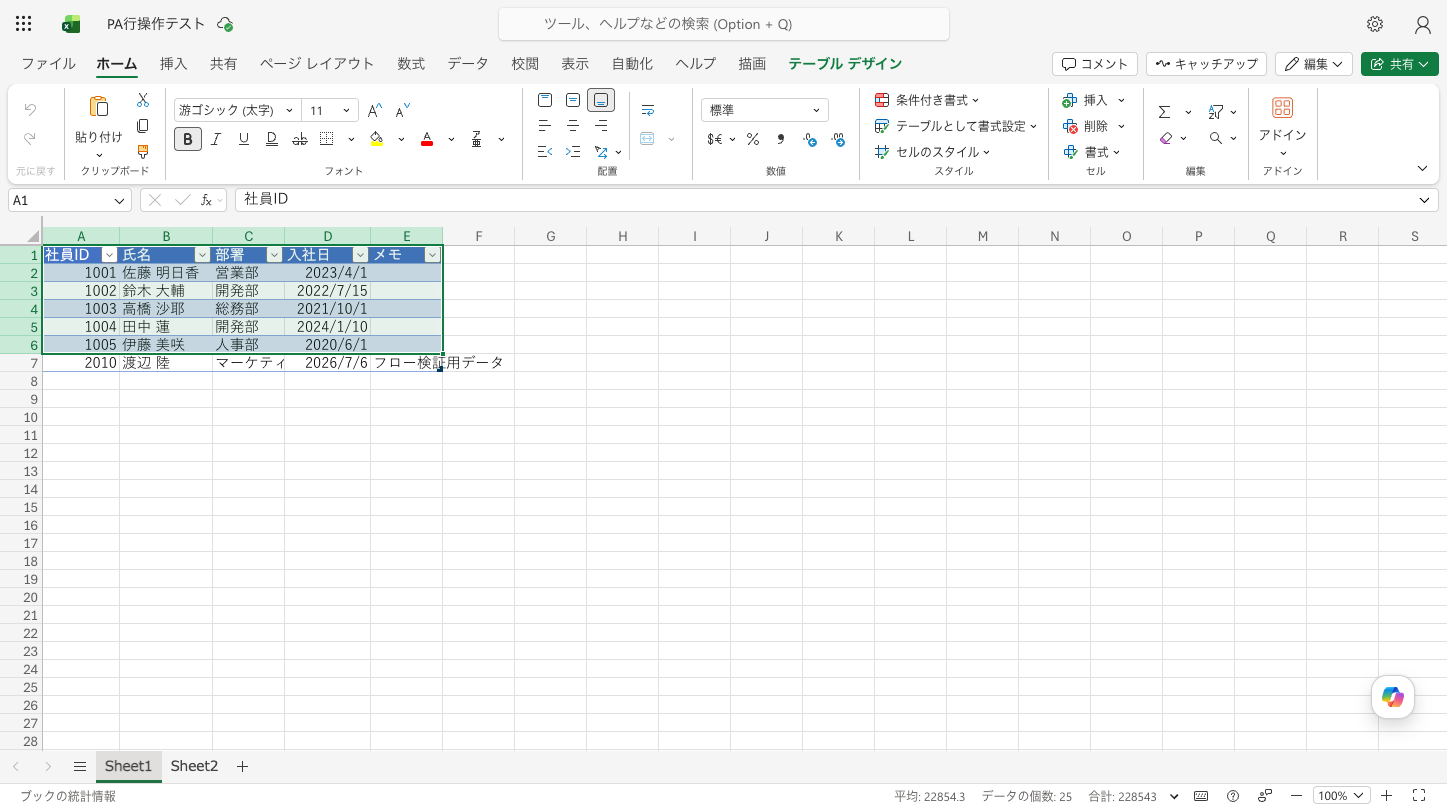
Task: Activate the format painter brush
Action: pyautogui.click(x=143, y=152)
